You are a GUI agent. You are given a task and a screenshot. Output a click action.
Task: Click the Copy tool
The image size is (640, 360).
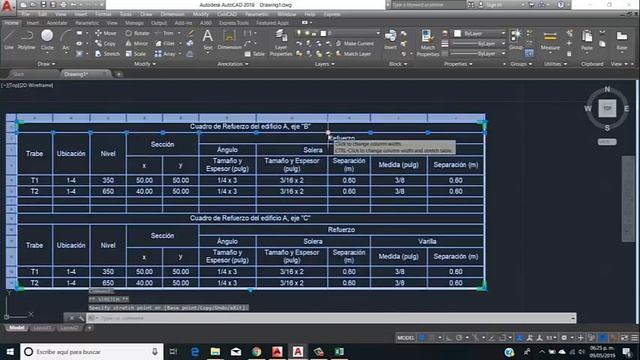pyautogui.click(x=106, y=43)
